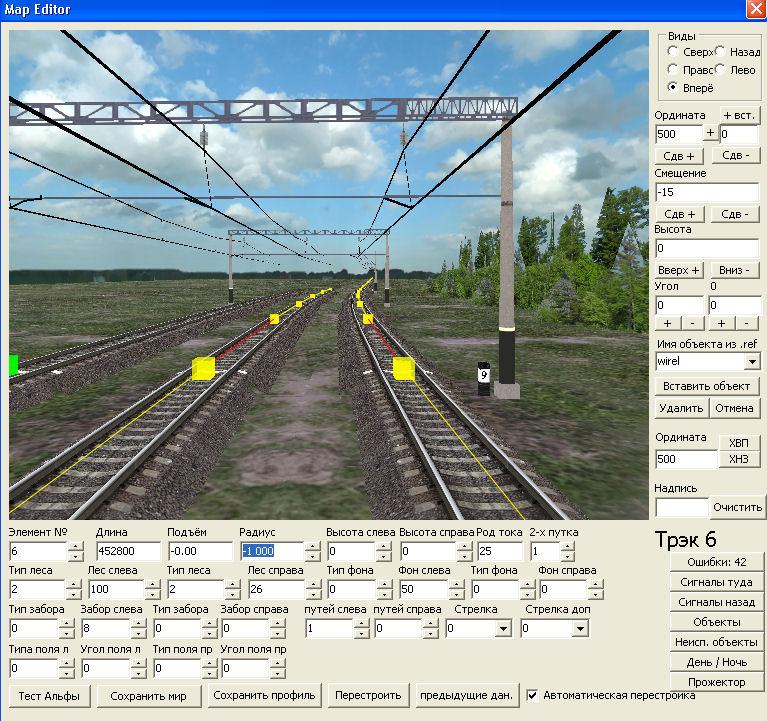Open the Стрелка доп dropdown
This screenshot has width=767, height=721.
click(580, 629)
